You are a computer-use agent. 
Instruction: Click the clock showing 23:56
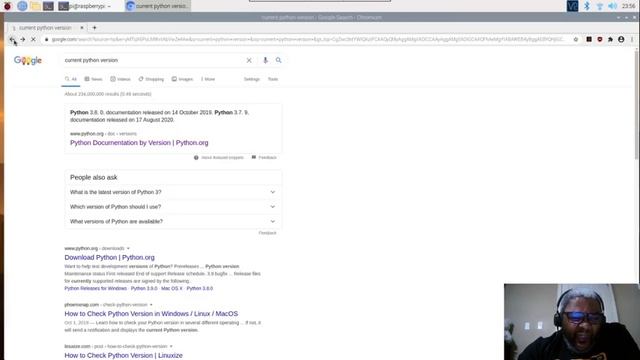point(629,6)
